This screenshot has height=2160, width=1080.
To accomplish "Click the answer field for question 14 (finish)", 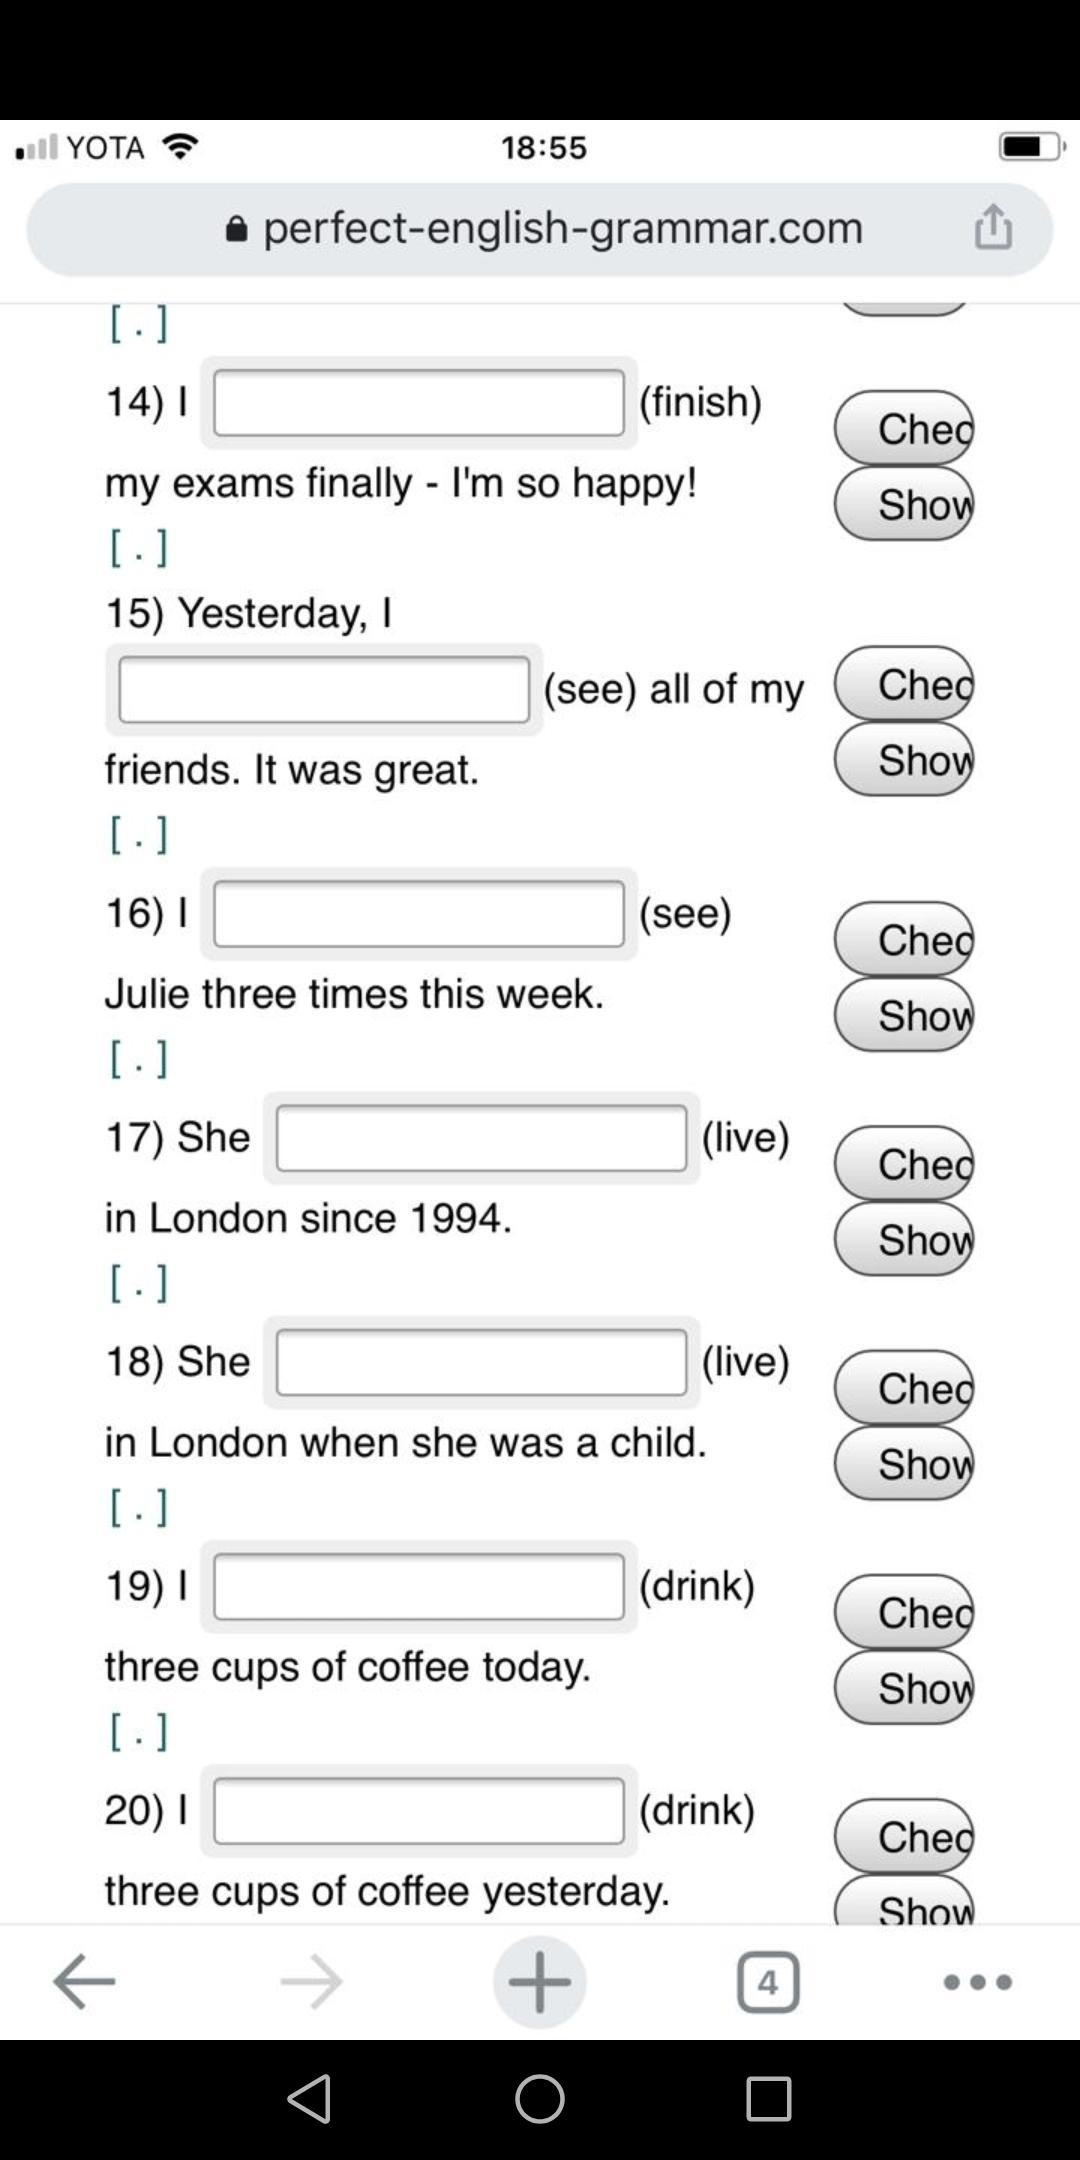I will 419,403.
